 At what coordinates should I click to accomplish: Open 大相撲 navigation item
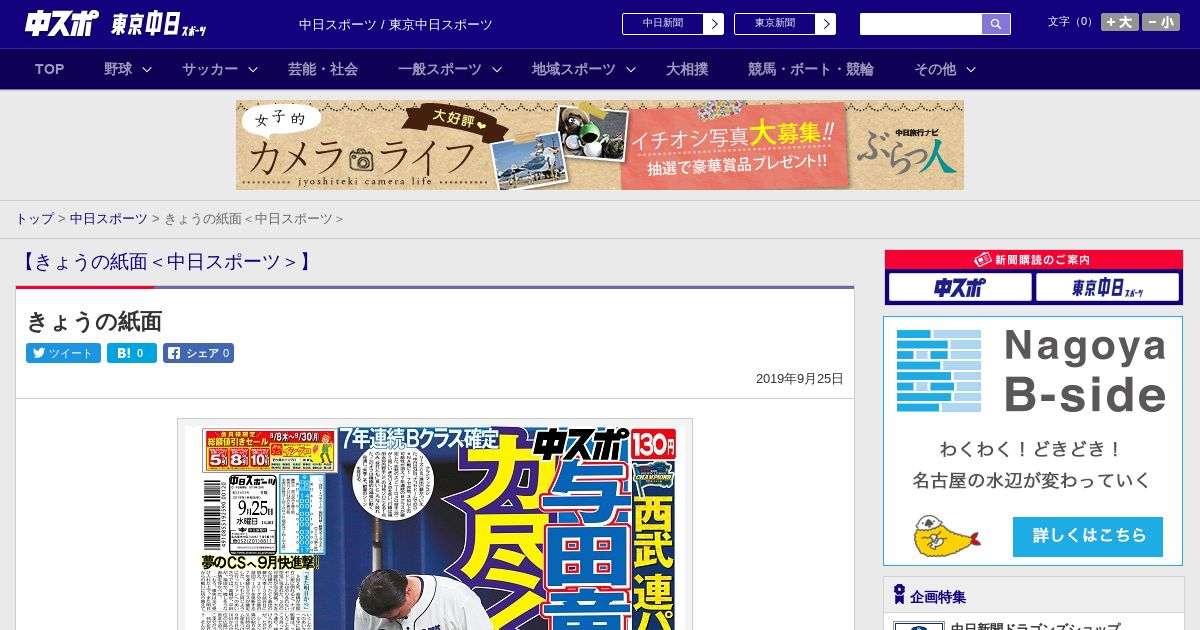click(687, 69)
